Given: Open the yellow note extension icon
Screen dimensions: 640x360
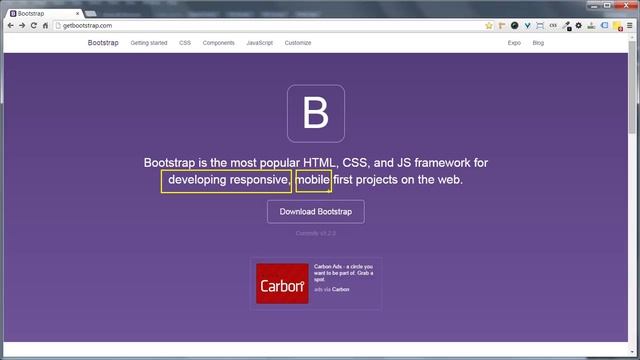Looking at the screenshot, I should 618,26.
